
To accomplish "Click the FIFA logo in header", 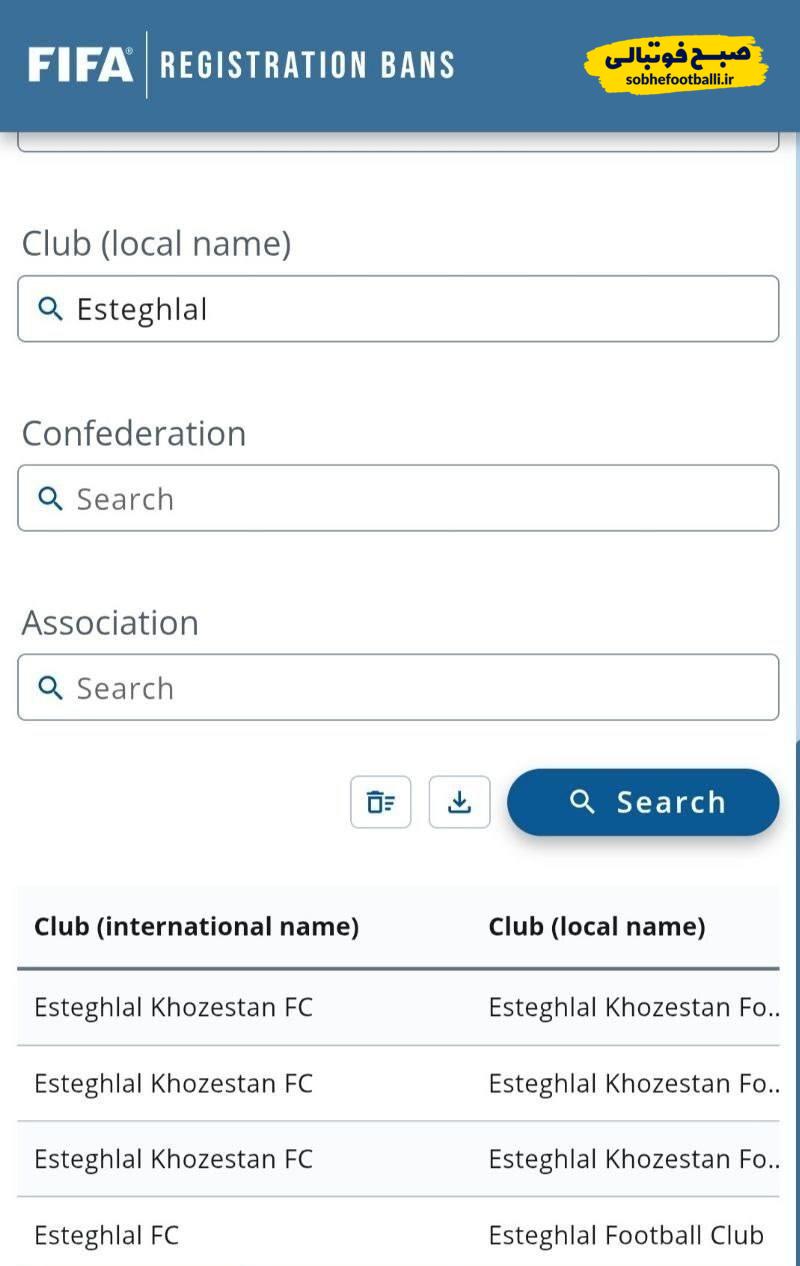I will [80, 65].
